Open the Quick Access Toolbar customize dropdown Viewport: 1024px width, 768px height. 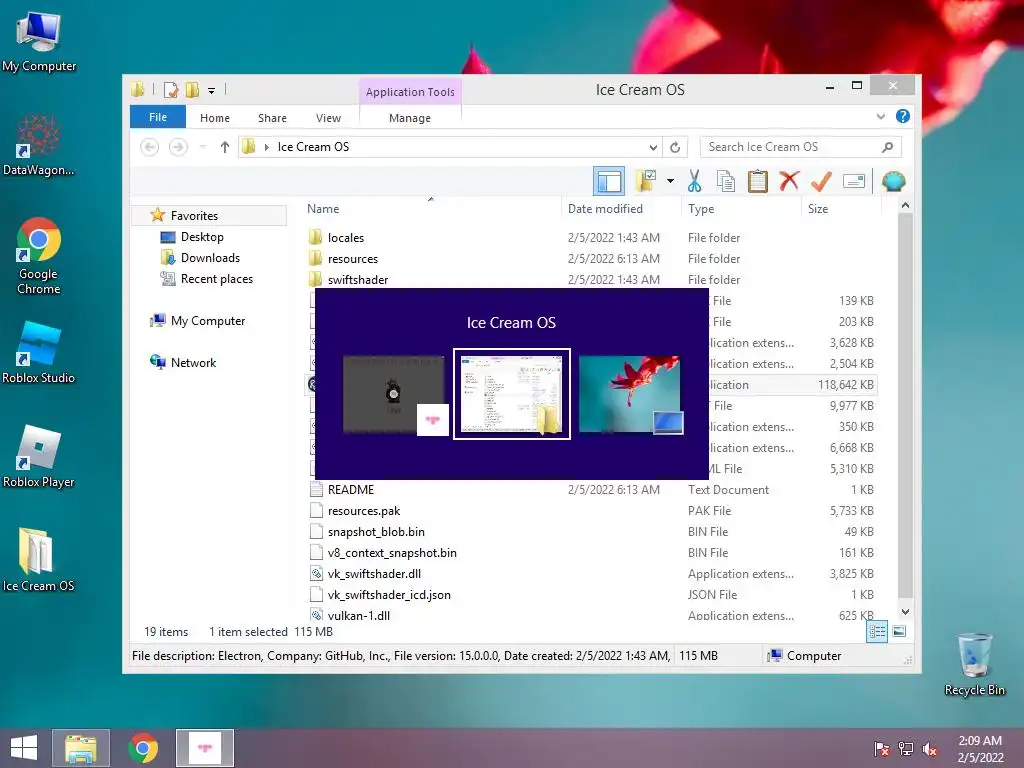coord(211,91)
